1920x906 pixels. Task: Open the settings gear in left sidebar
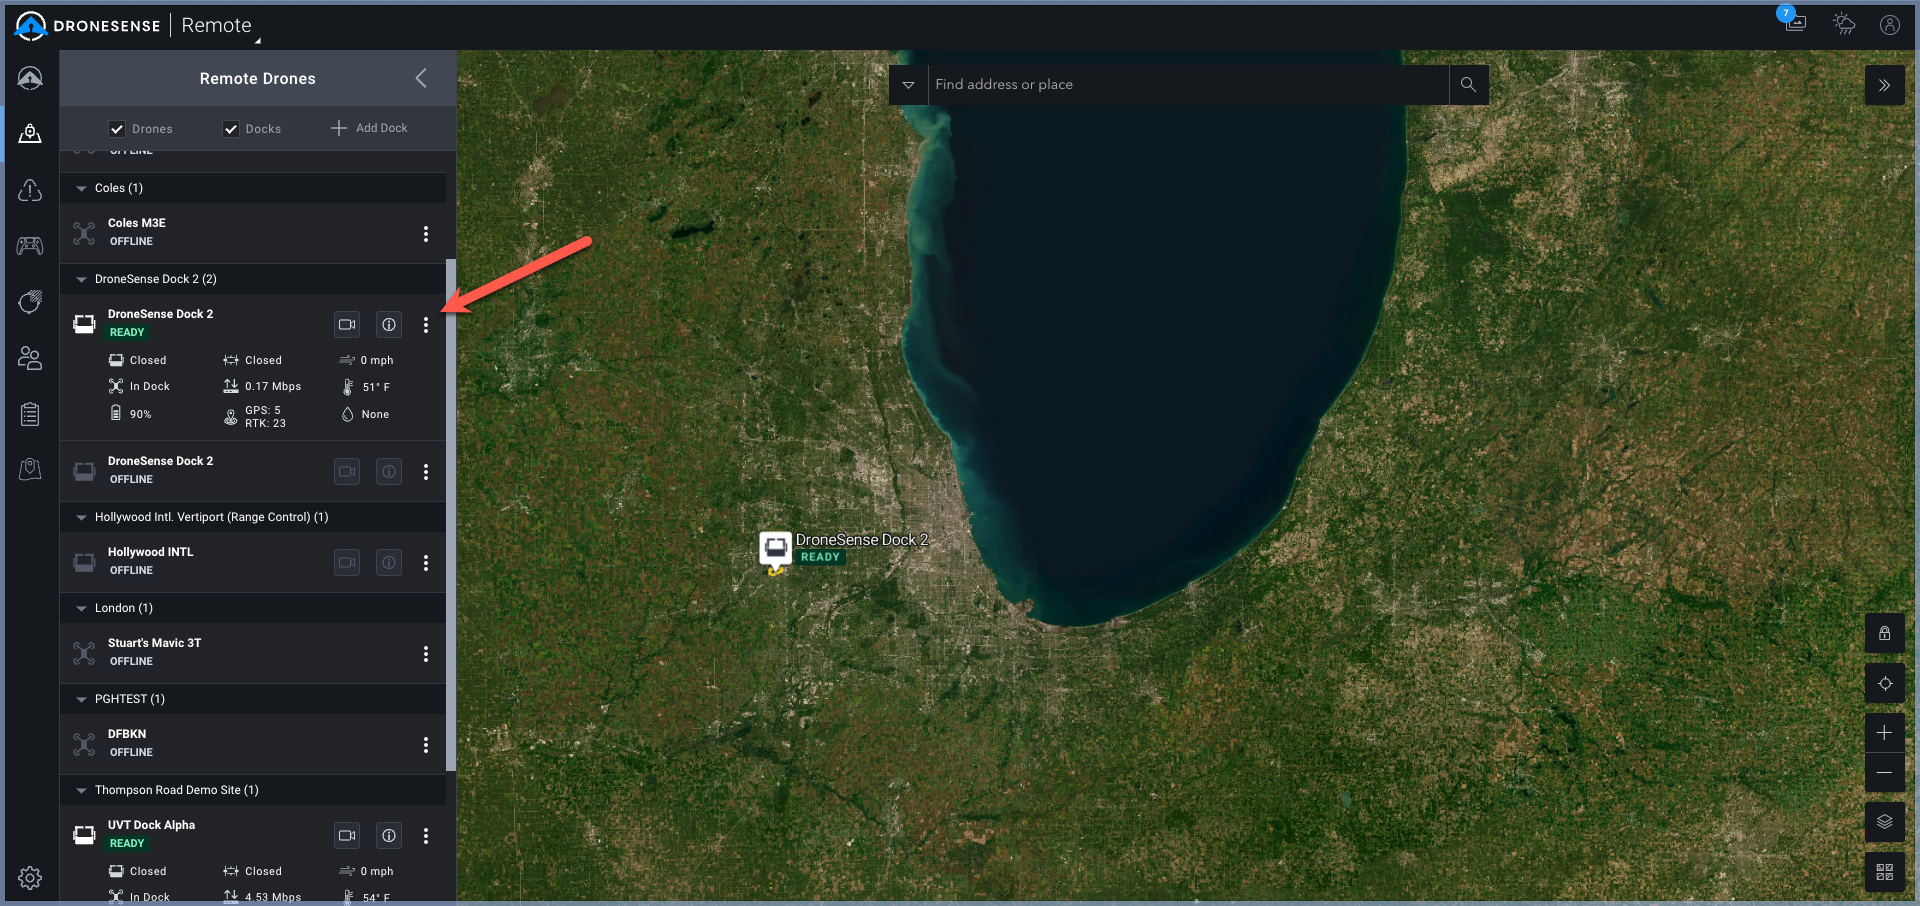pos(30,877)
